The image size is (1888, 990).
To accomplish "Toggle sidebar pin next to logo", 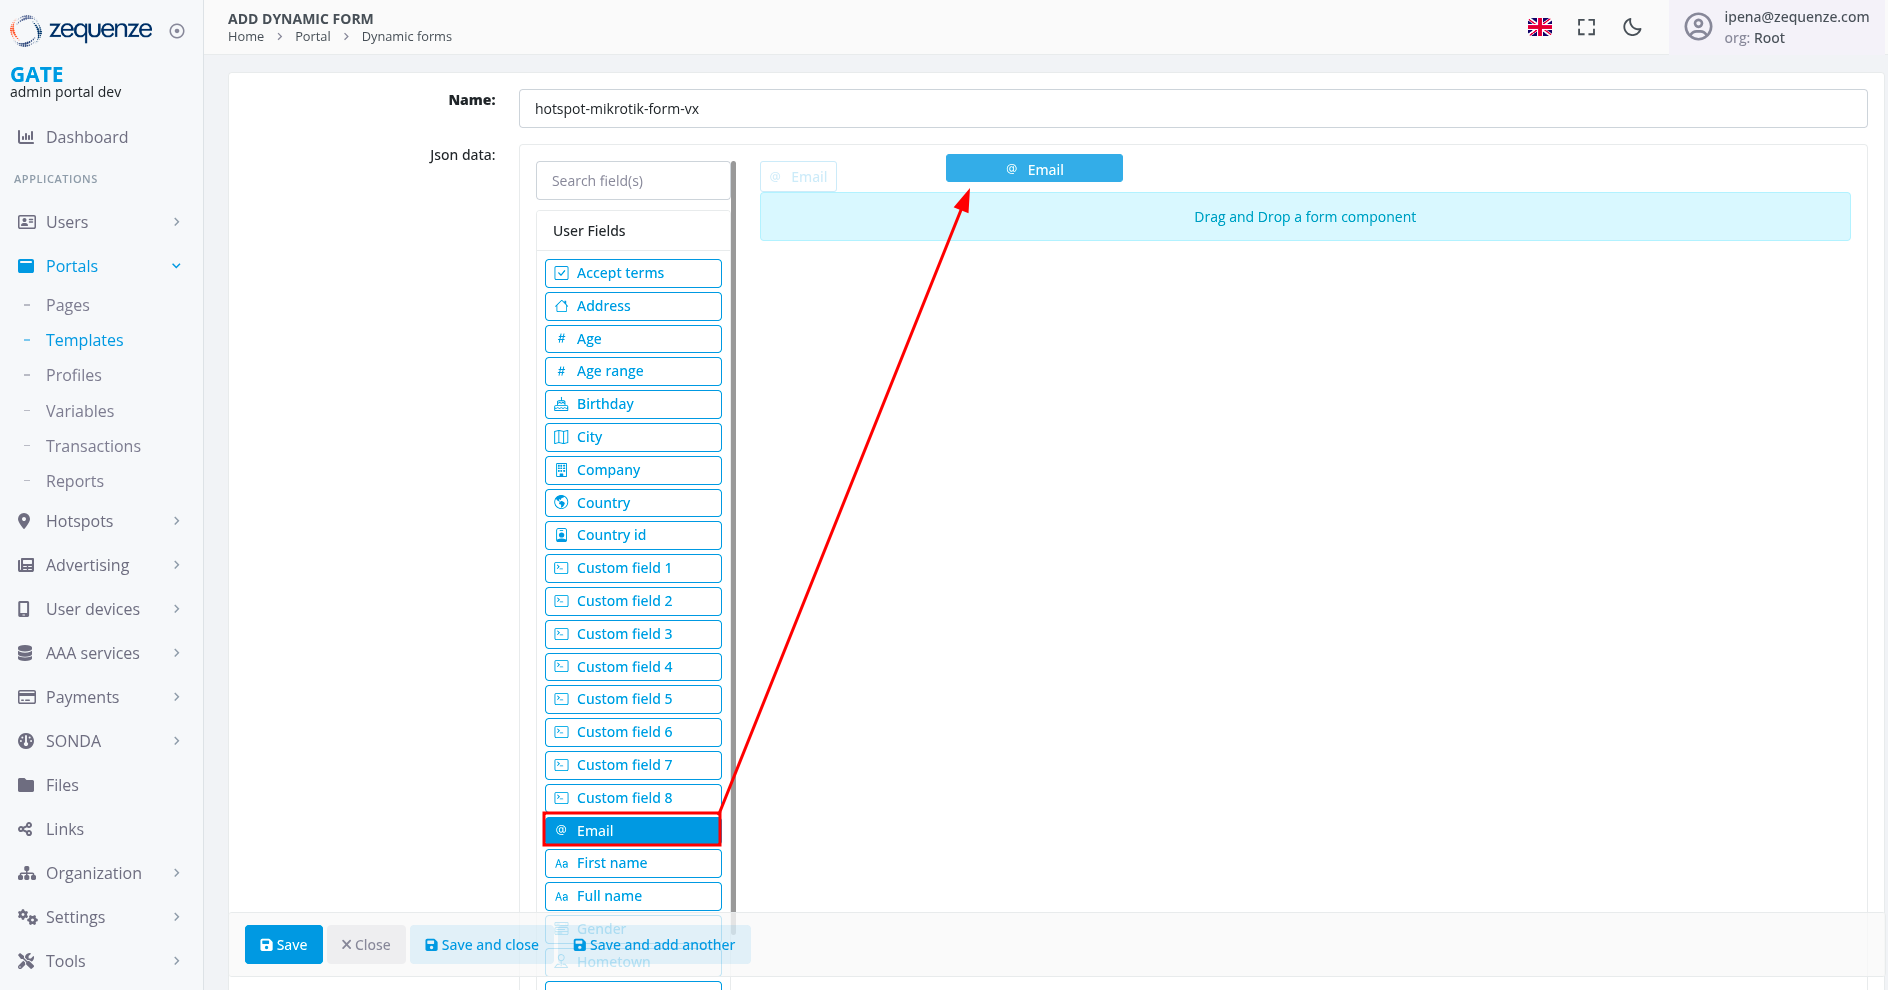I will [177, 31].
